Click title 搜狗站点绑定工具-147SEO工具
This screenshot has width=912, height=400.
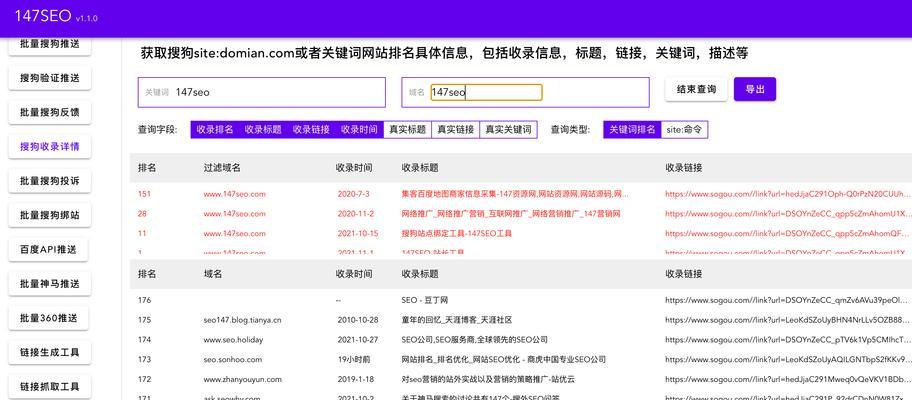click(457, 234)
